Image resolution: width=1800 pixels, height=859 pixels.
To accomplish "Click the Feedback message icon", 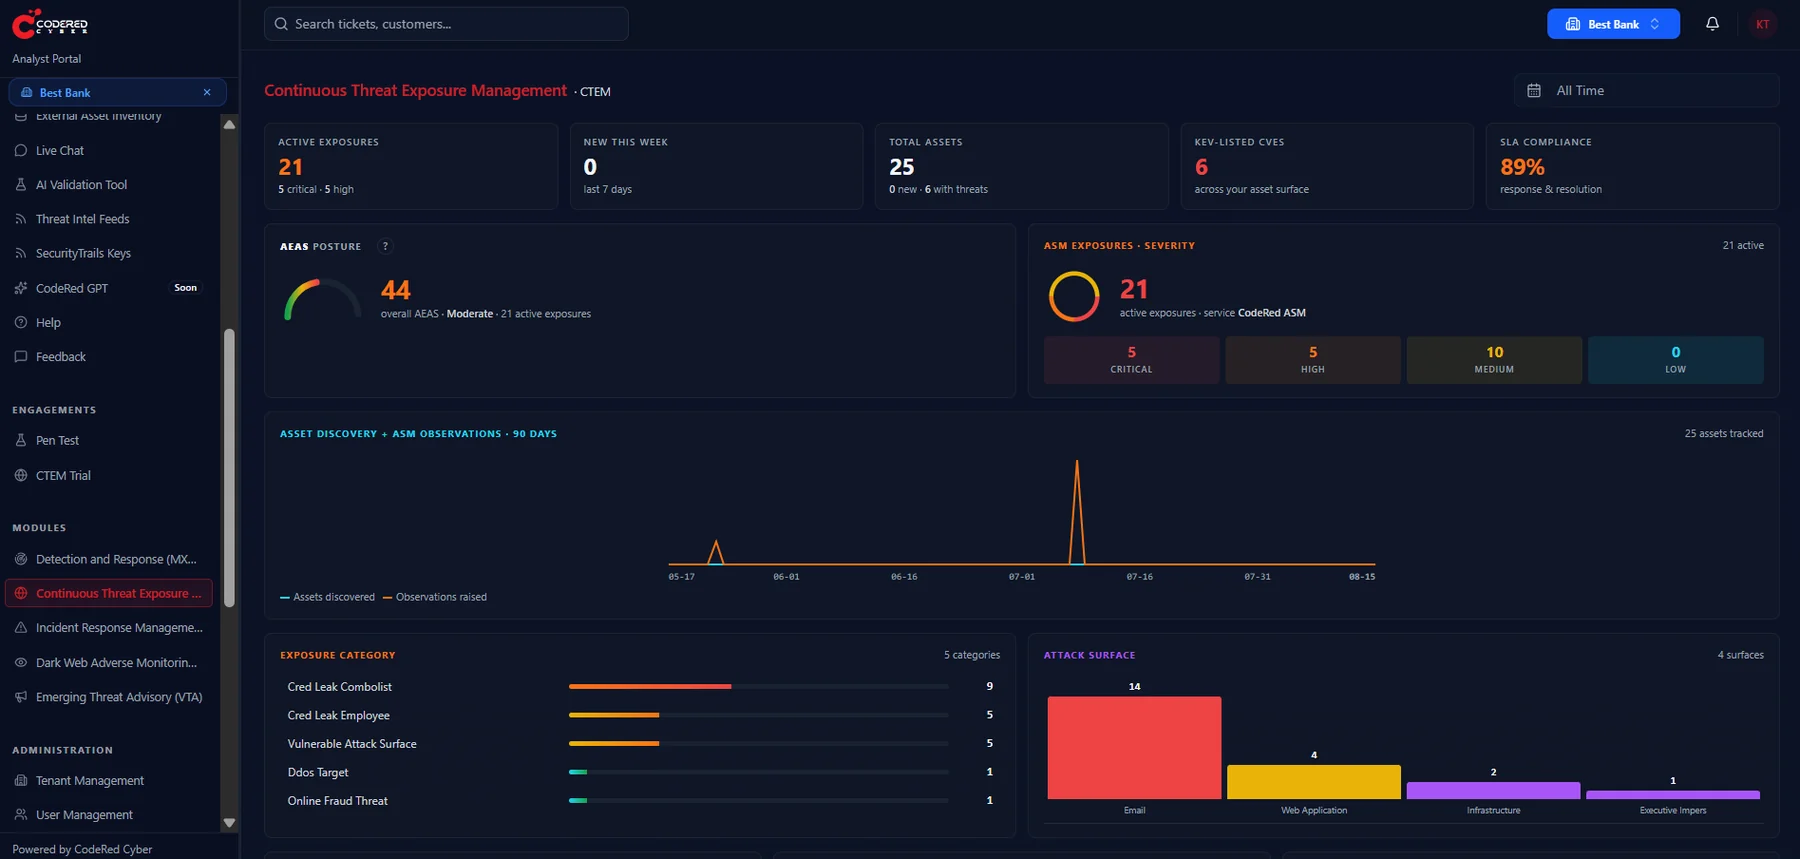I will (x=21, y=356).
